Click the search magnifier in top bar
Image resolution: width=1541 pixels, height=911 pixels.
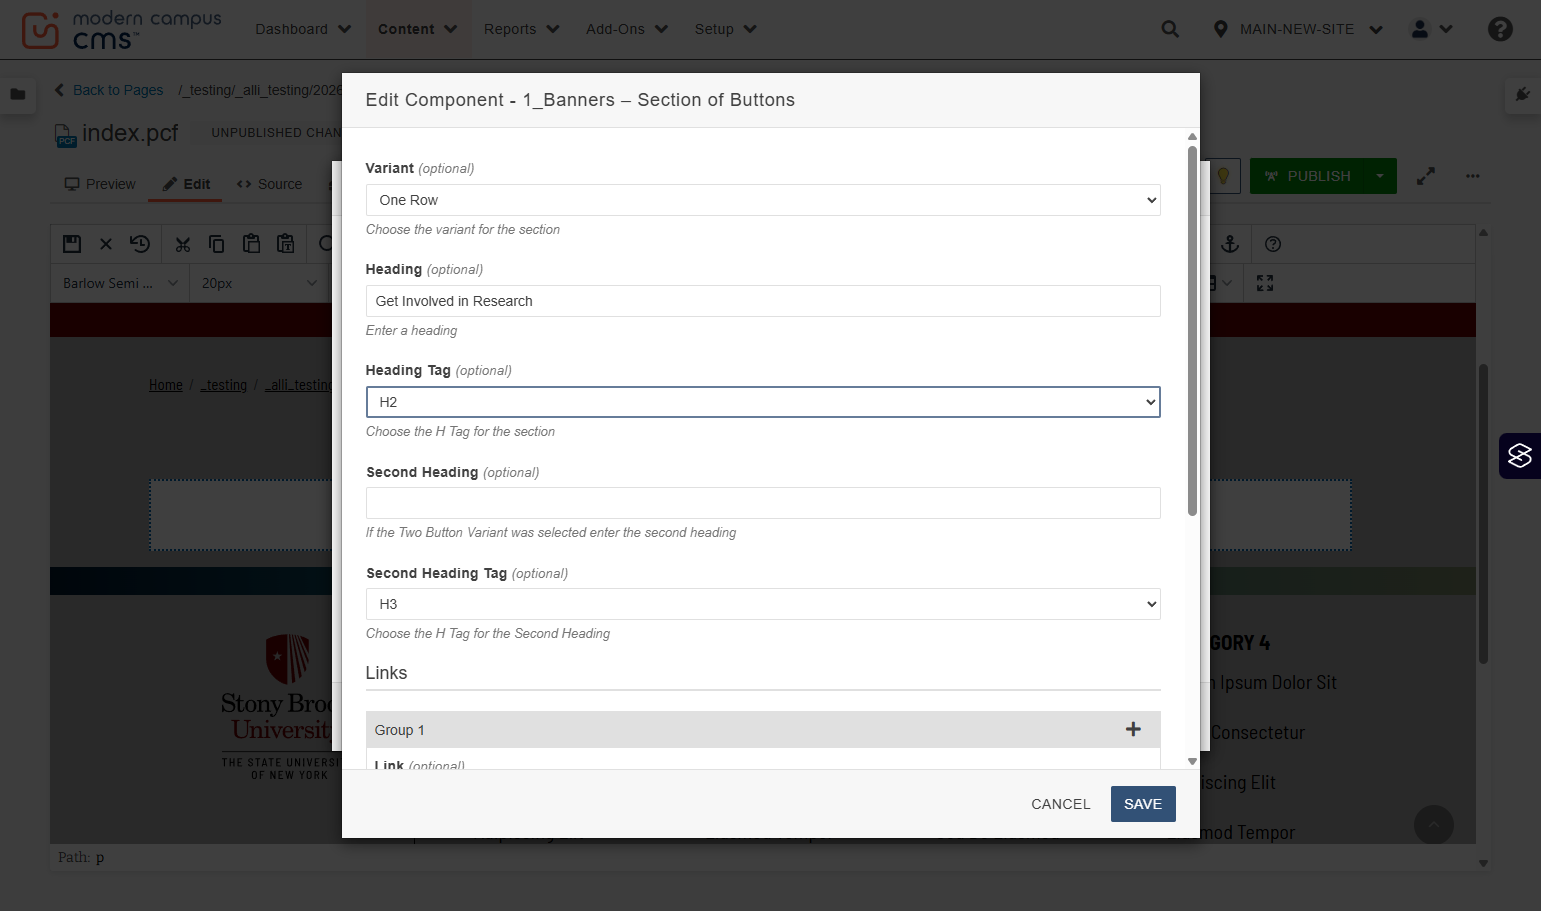click(1170, 29)
